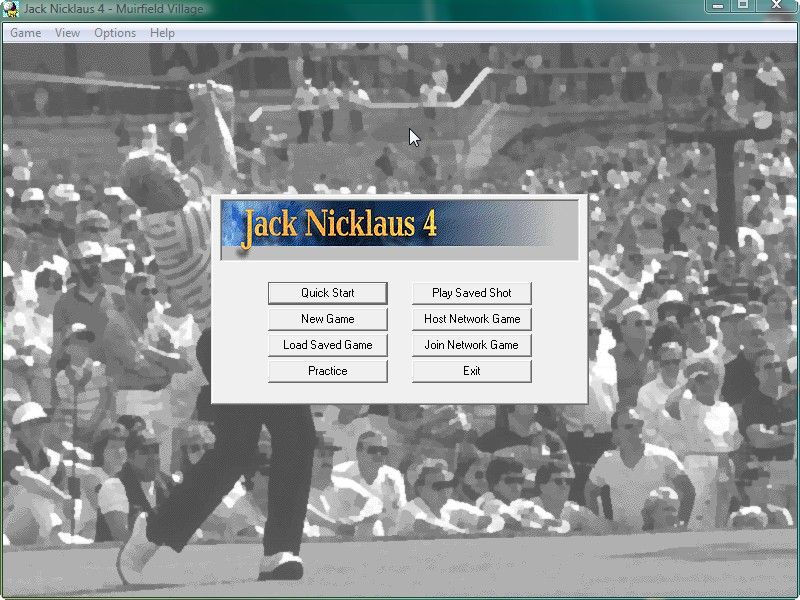Enter Practice mode
The image size is (800, 600).
click(x=327, y=371)
